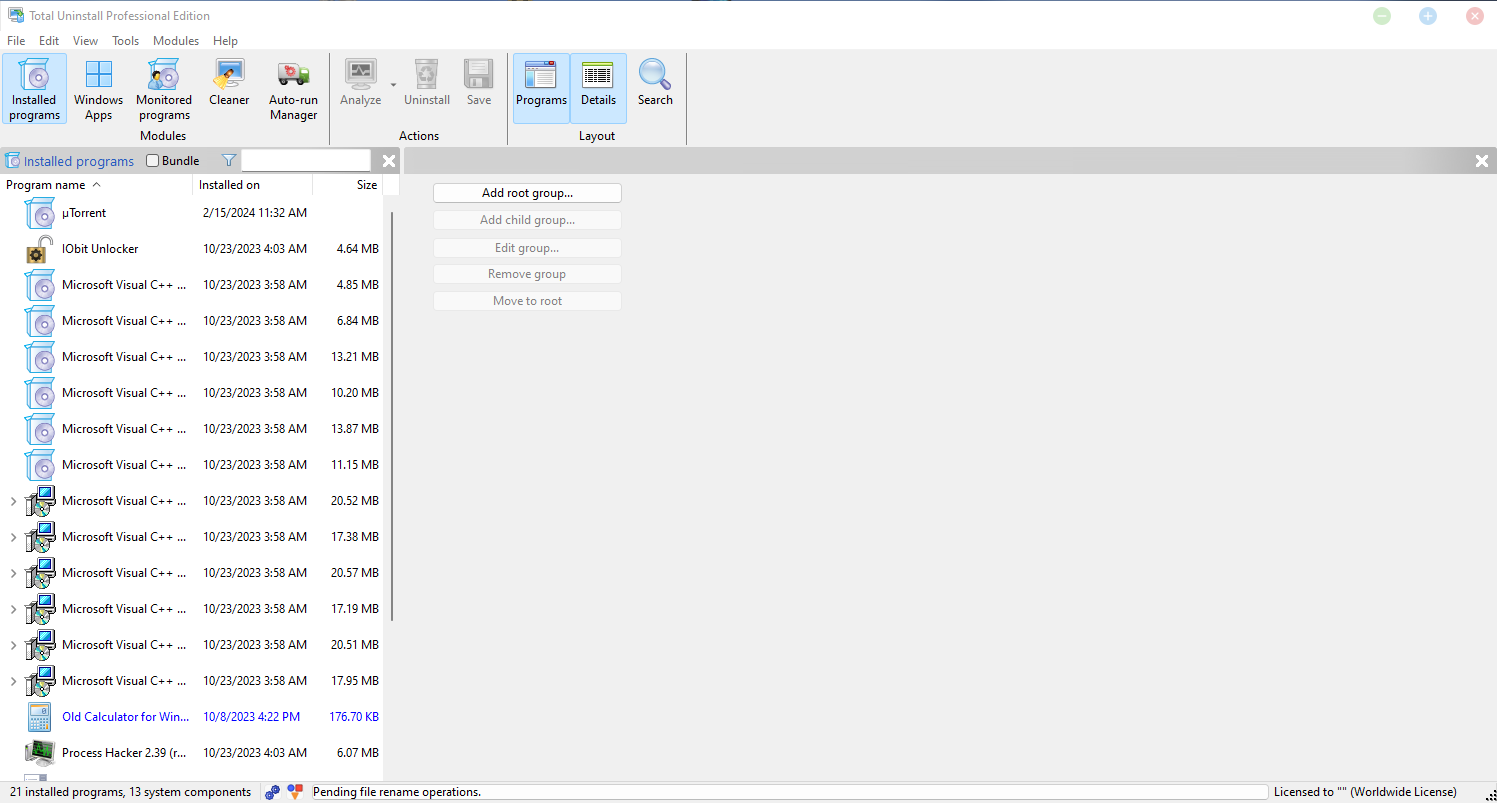The image size is (1497, 803).
Task: Click the Move to root button
Action: 527,301
